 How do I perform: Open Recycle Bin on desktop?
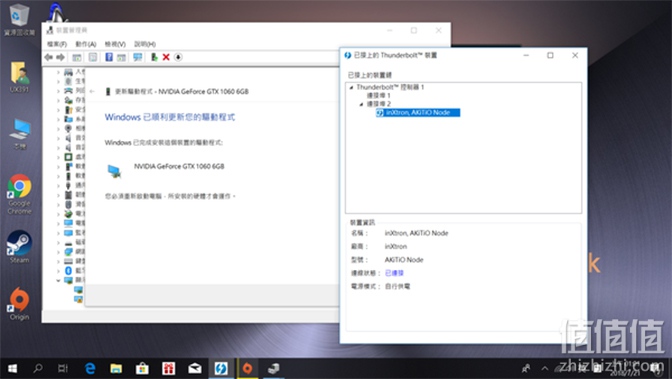click(x=19, y=19)
